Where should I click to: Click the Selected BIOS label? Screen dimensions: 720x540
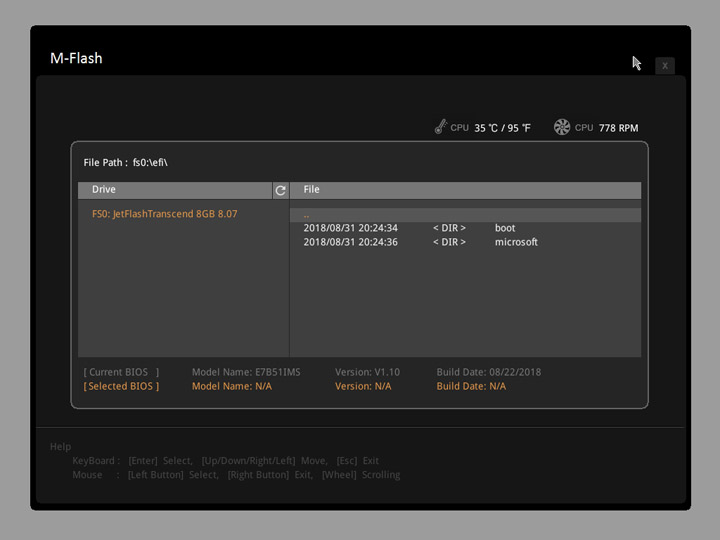[x=121, y=386]
